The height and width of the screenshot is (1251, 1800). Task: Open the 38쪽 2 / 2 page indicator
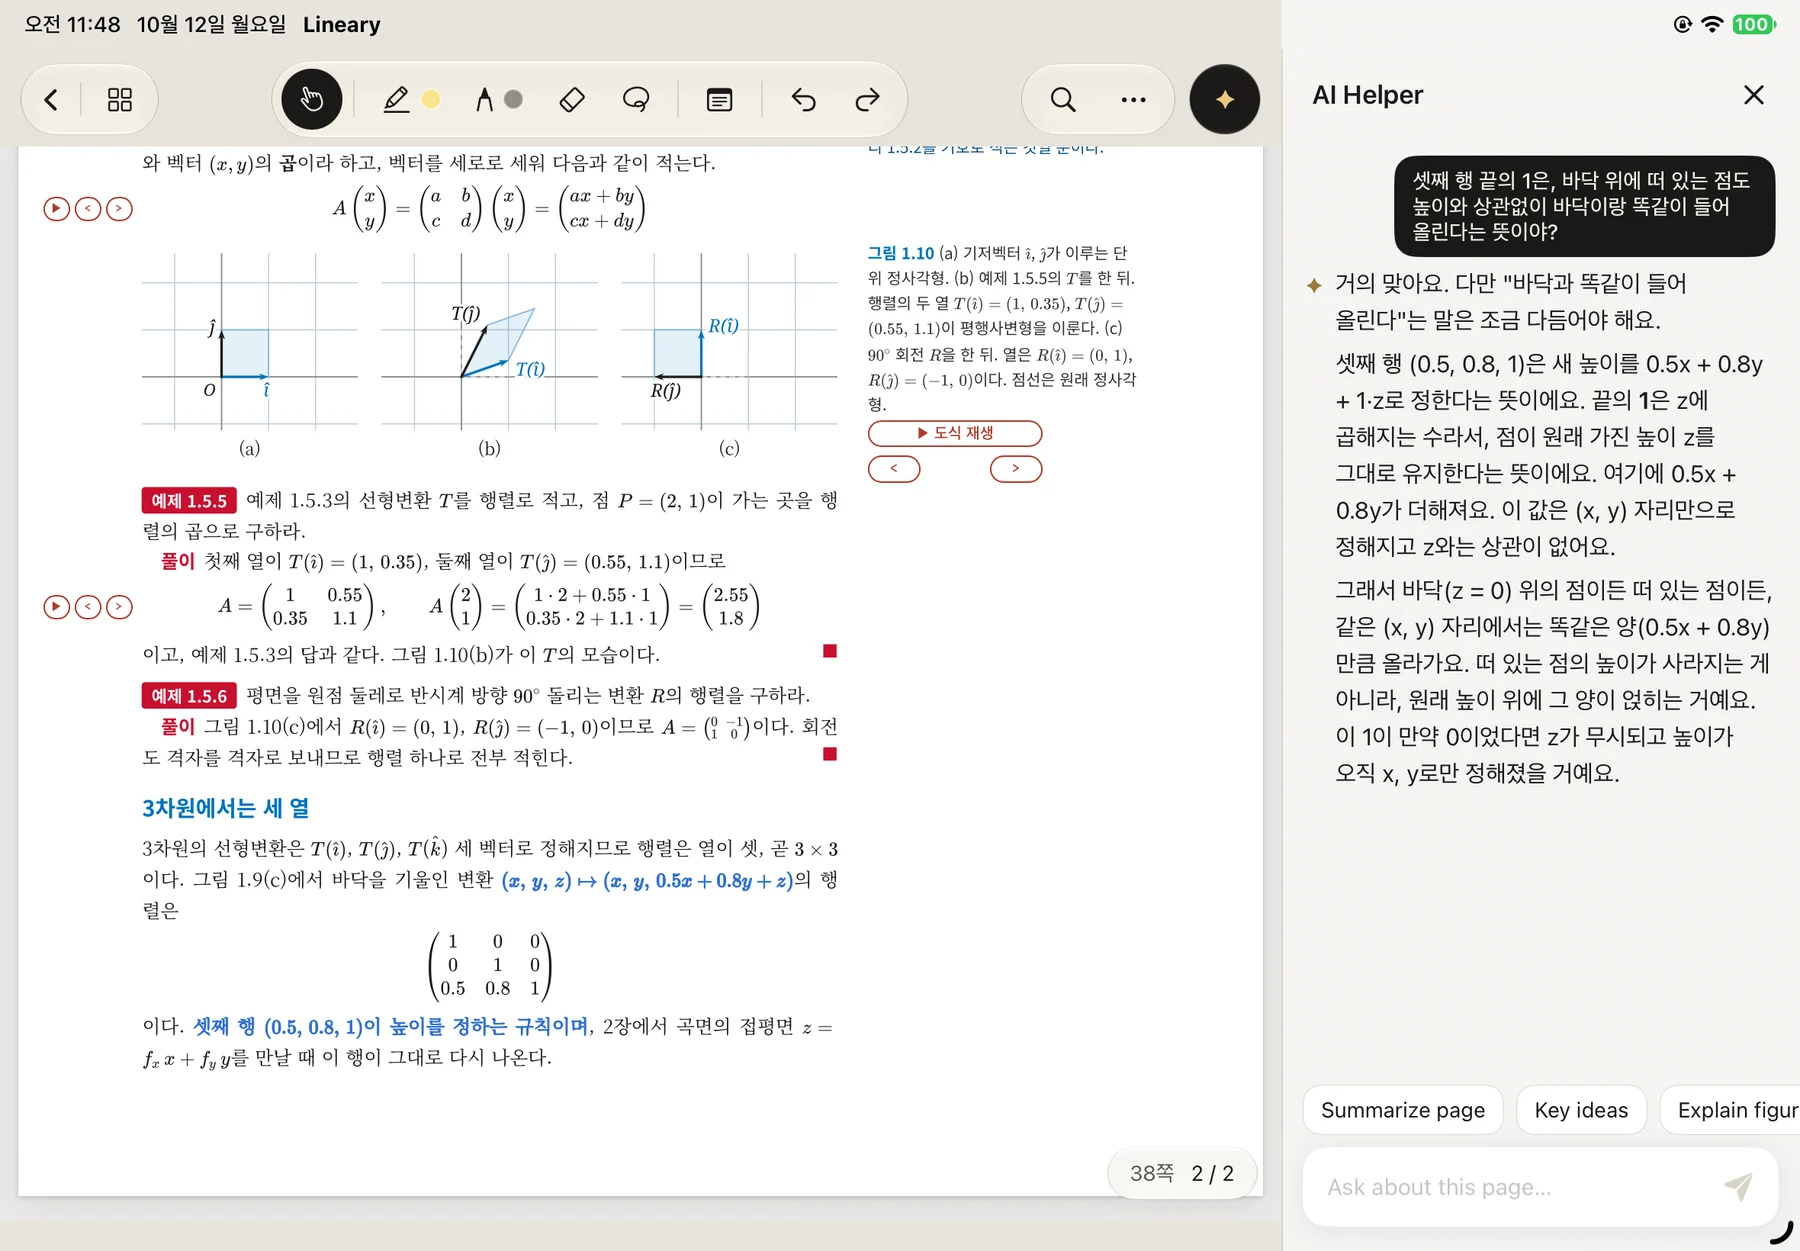pos(1182,1173)
